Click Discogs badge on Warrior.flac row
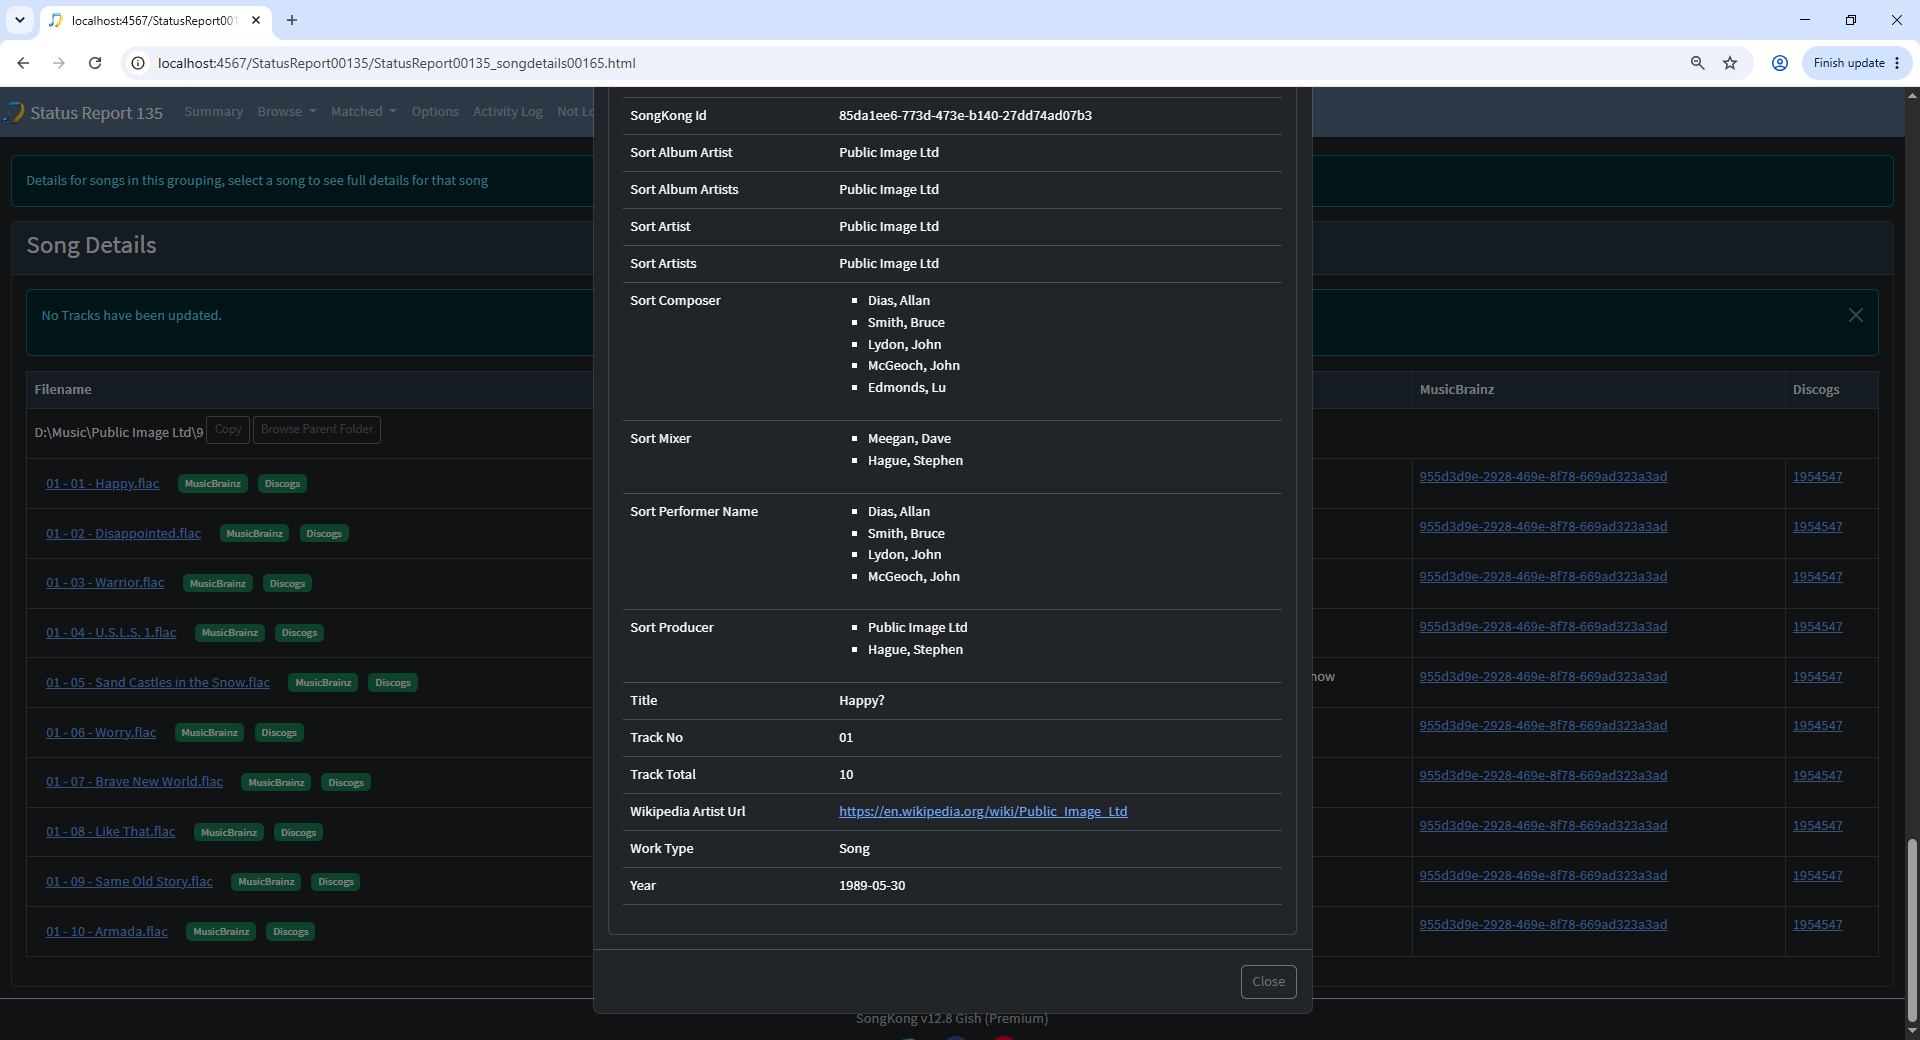The width and height of the screenshot is (1920, 1040). coord(288,583)
